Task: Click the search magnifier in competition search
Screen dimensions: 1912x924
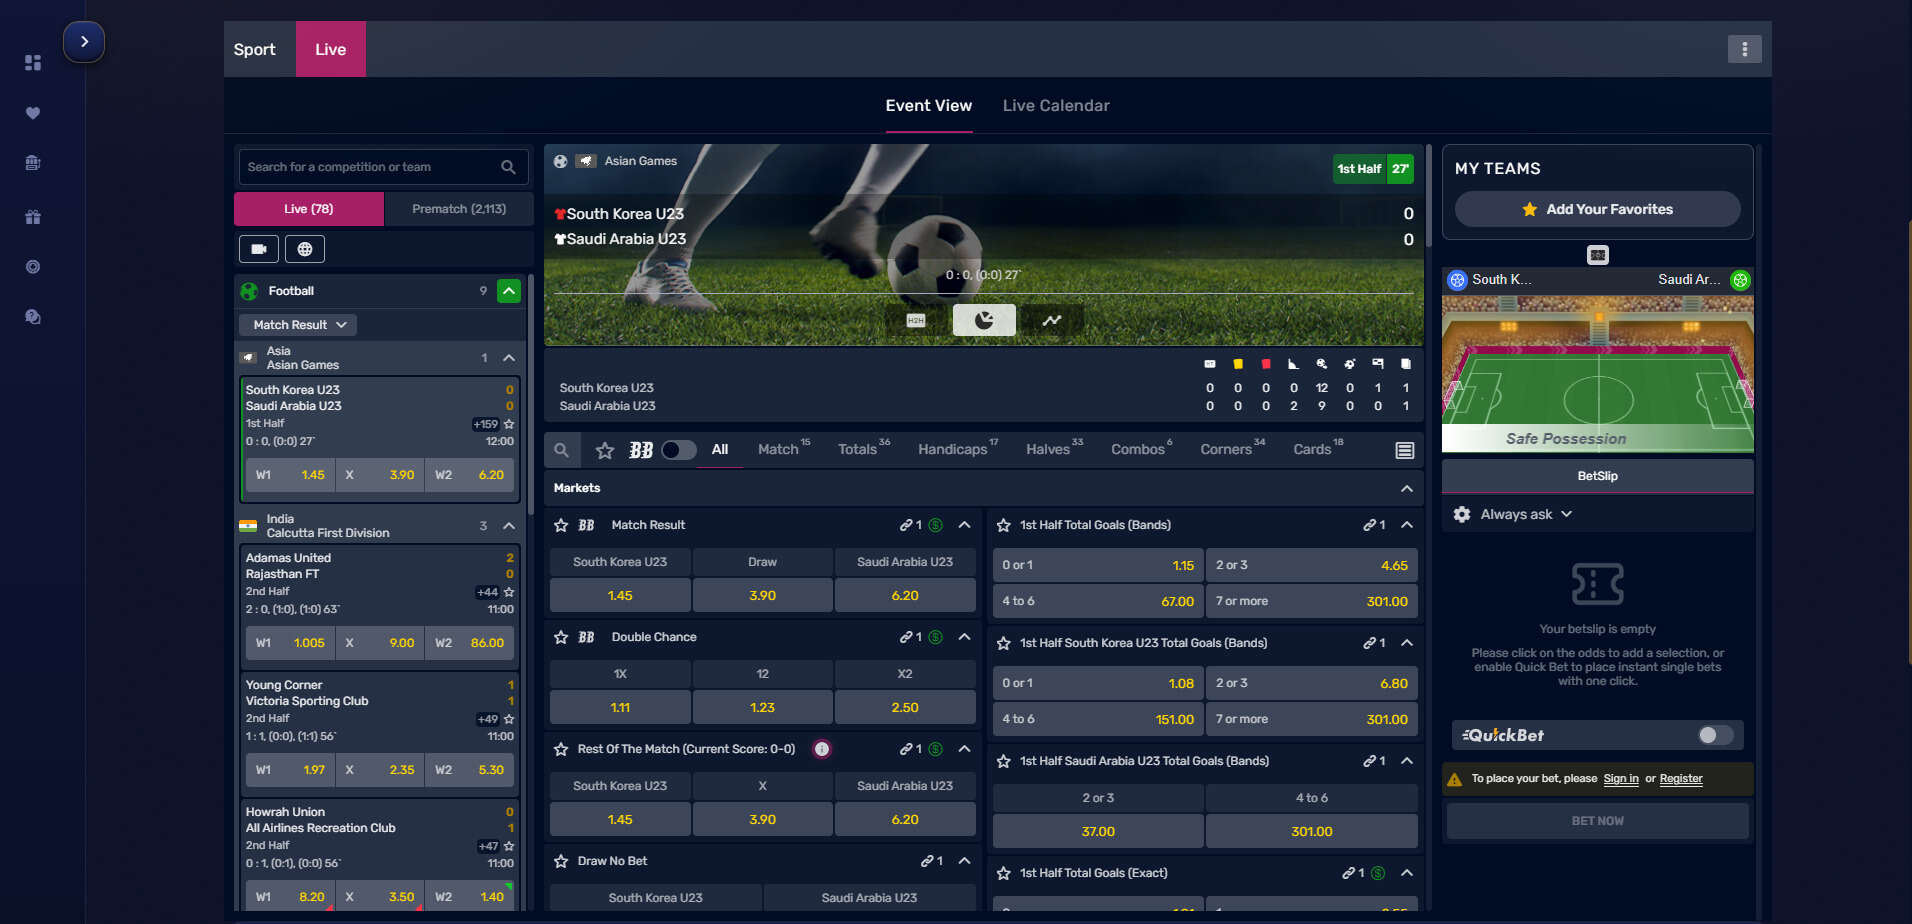Action: point(508,167)
